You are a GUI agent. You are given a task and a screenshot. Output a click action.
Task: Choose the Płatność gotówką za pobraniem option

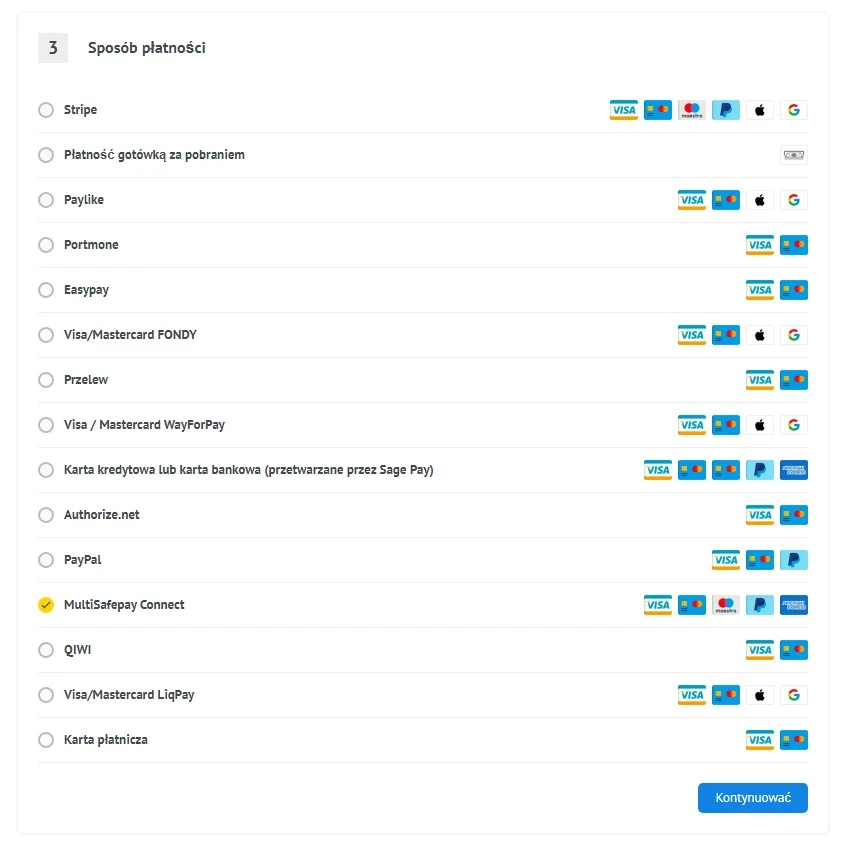[x=46, y=155]
